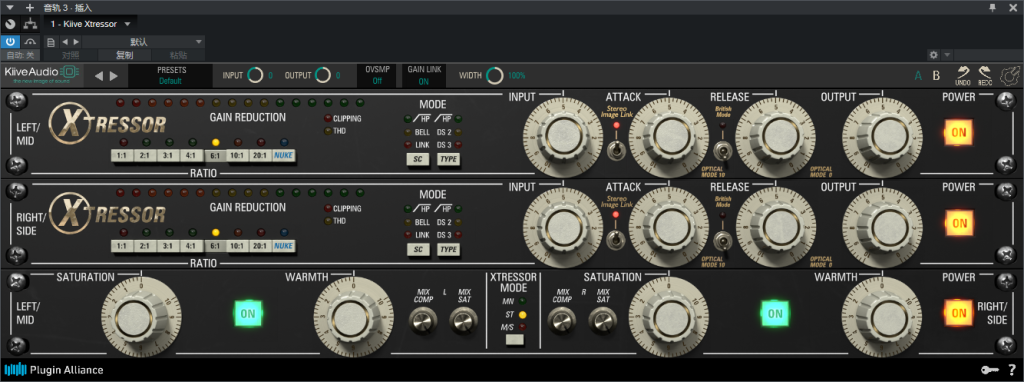Click the Right/Side compressor OUTPUT knob
Image resolution: width=1024 pixels, height=382 pixels.
[882, 227]
